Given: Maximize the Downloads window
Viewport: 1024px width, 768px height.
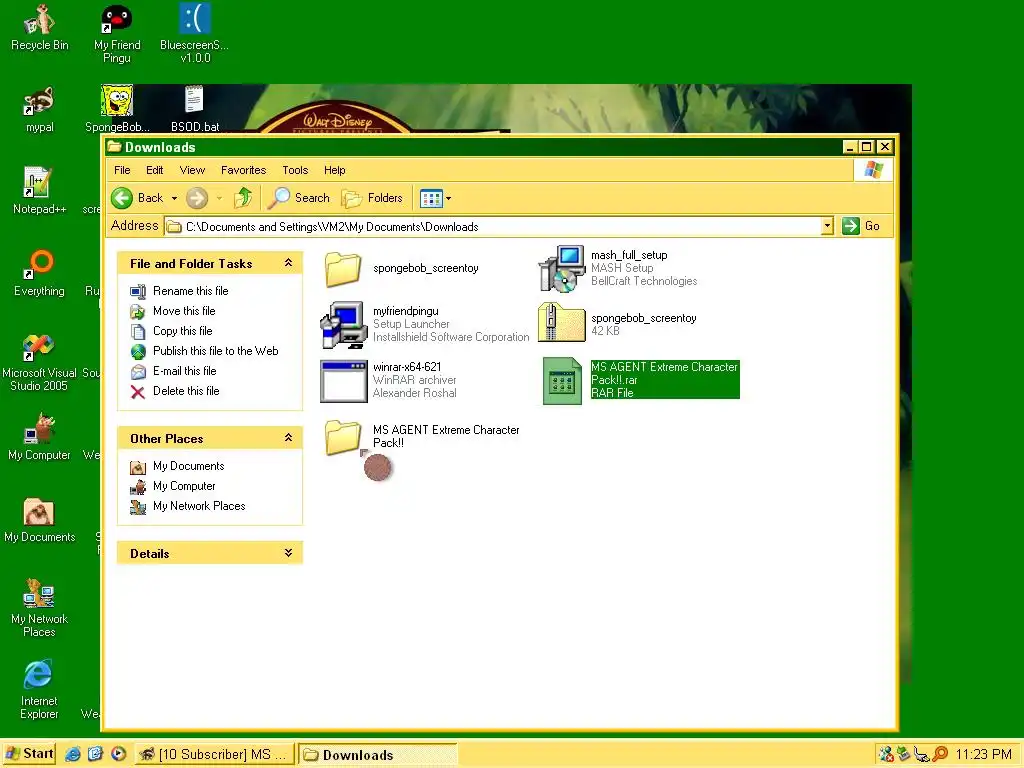Looking at the screenshot, I should point(867,147).
